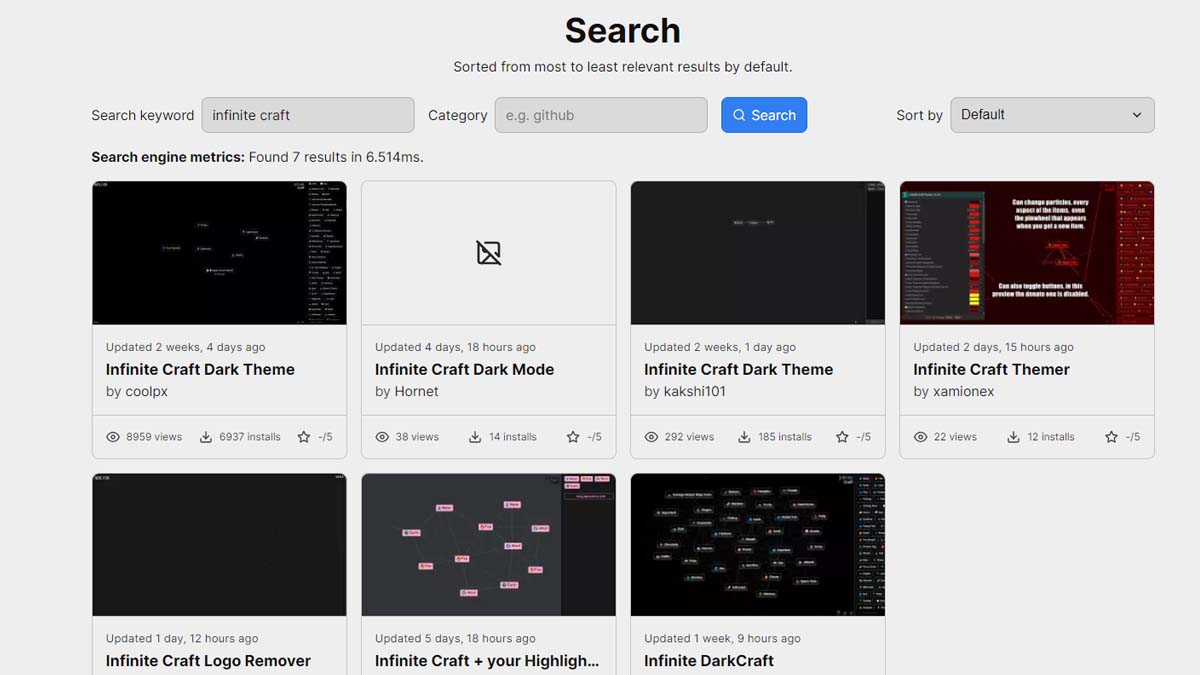Open Infinite Craft Logo Remover result
Viewport: 1200px width, 675px height.
tap(208, 661)
